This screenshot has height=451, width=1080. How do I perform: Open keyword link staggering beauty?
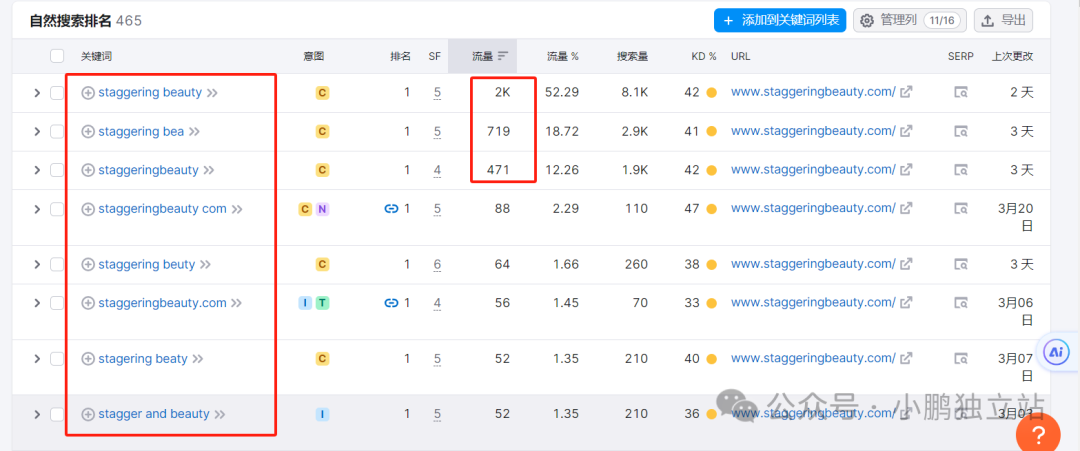(150, 92)
